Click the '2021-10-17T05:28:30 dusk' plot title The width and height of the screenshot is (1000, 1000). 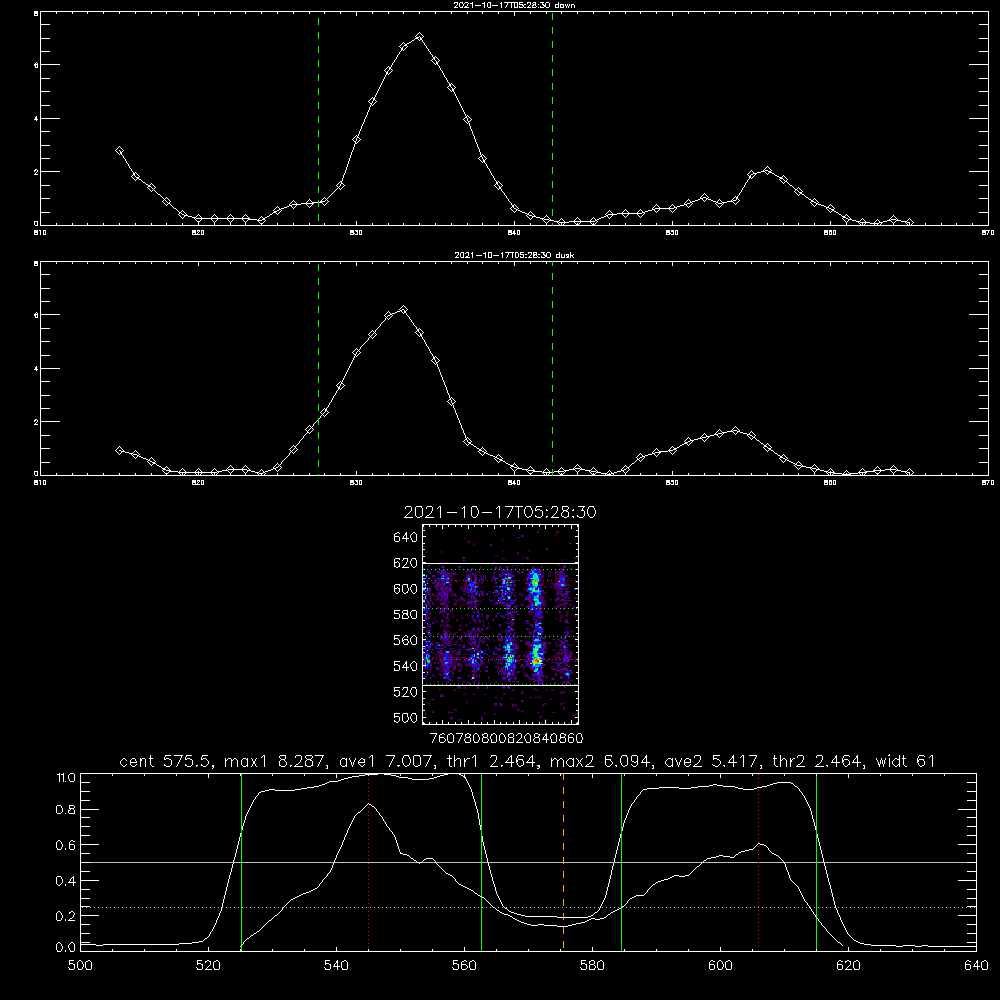pos(514,255)
